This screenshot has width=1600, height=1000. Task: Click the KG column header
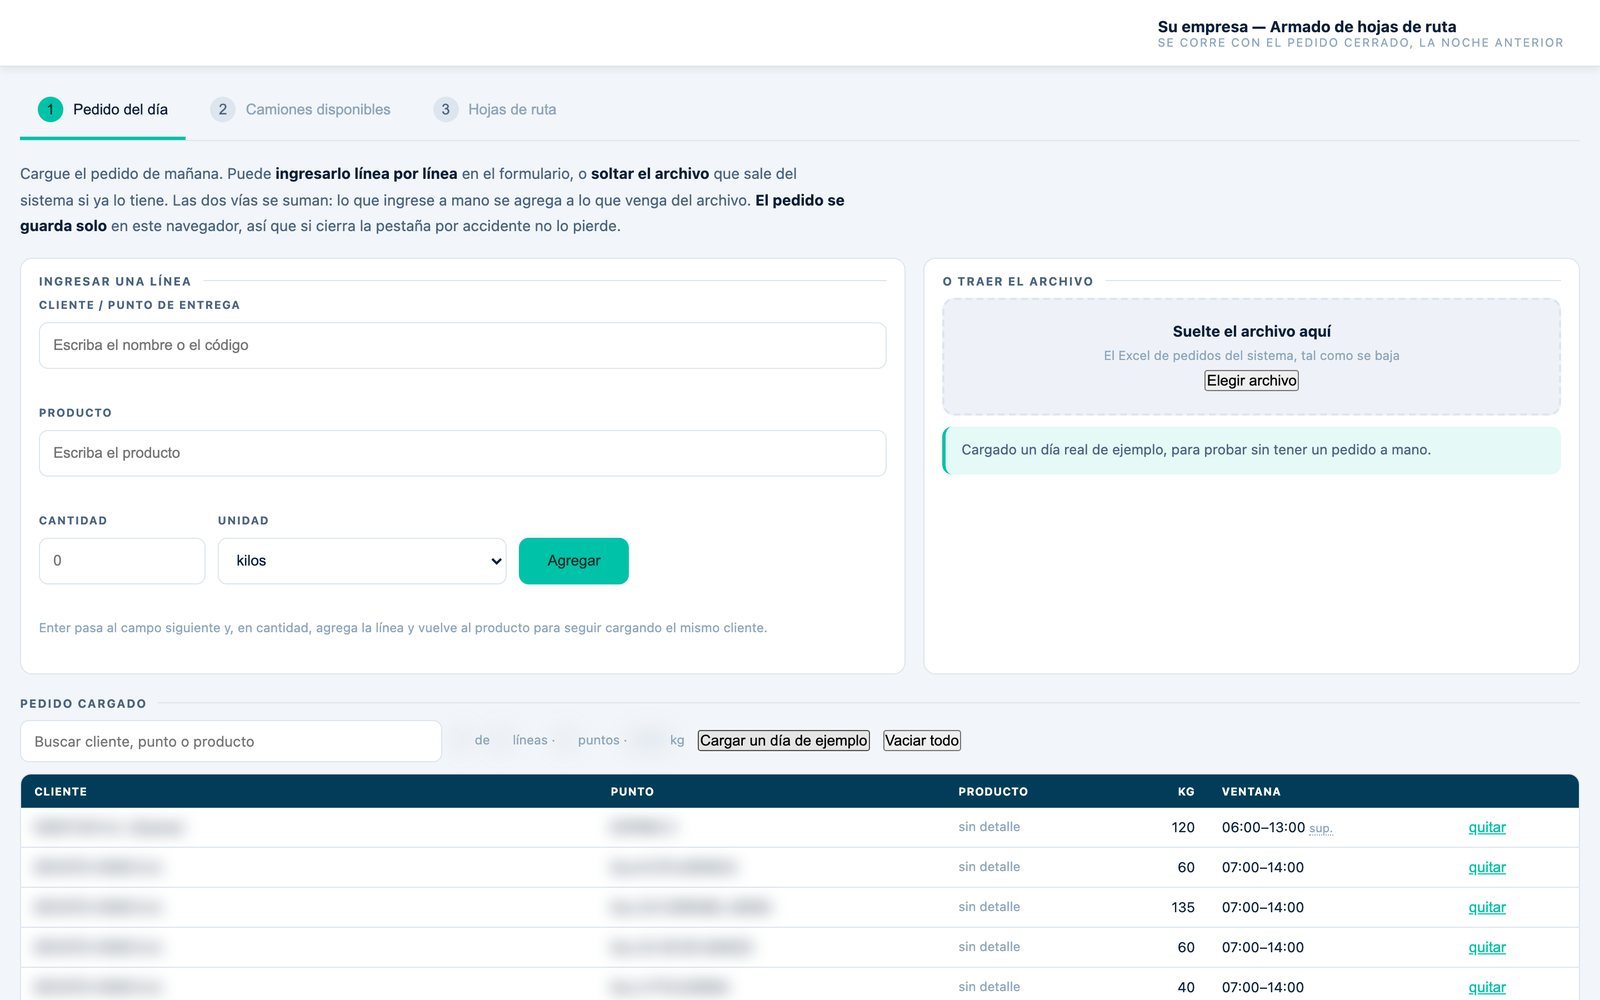(x=1186, y=791)
